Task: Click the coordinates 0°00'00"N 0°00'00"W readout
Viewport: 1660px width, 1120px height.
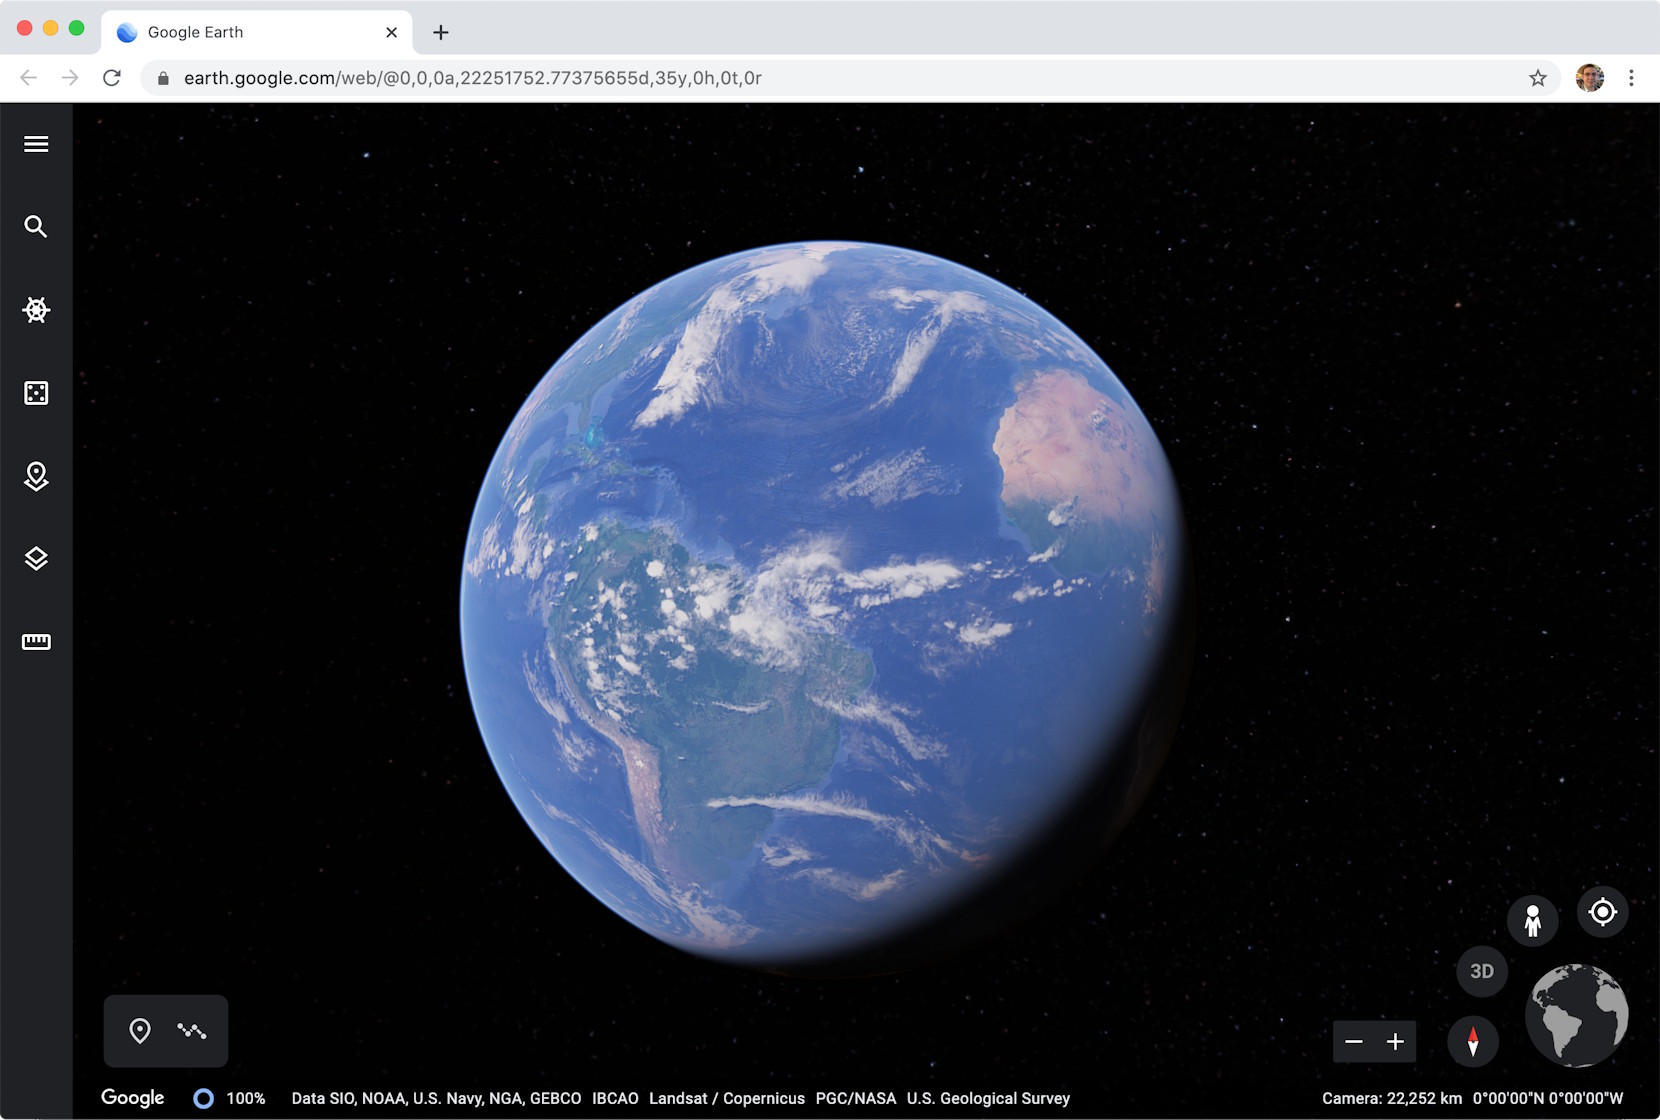Action: point(1548,1098)
